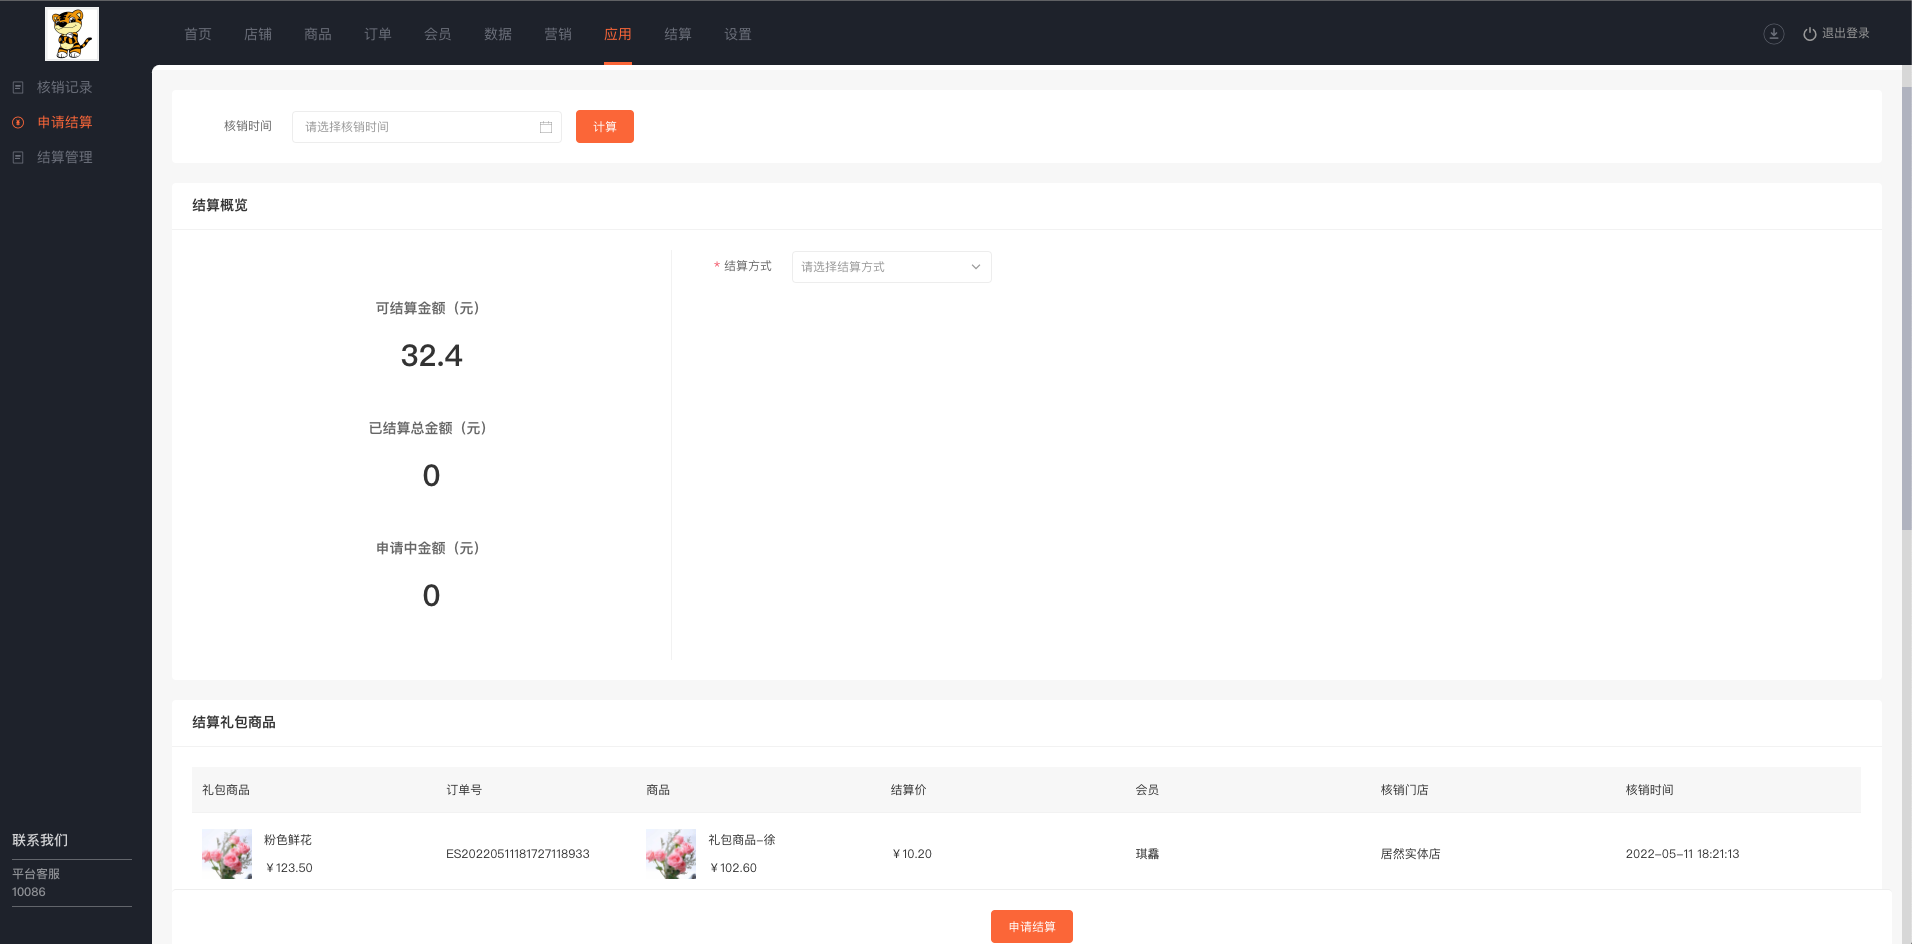Go to 结算管理 in sidebar
Screen dimensions: 1912x944
pyautogui.click(x=65, y=157)
